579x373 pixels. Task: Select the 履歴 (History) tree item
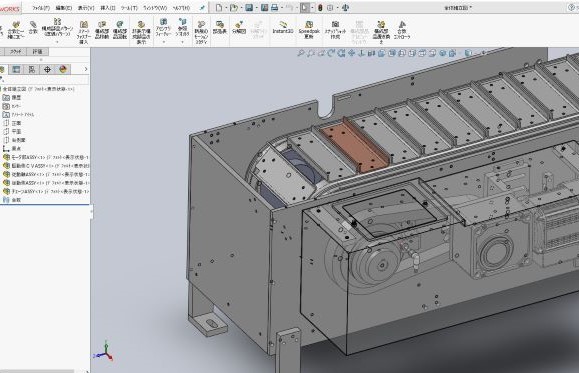click(11, 97)
